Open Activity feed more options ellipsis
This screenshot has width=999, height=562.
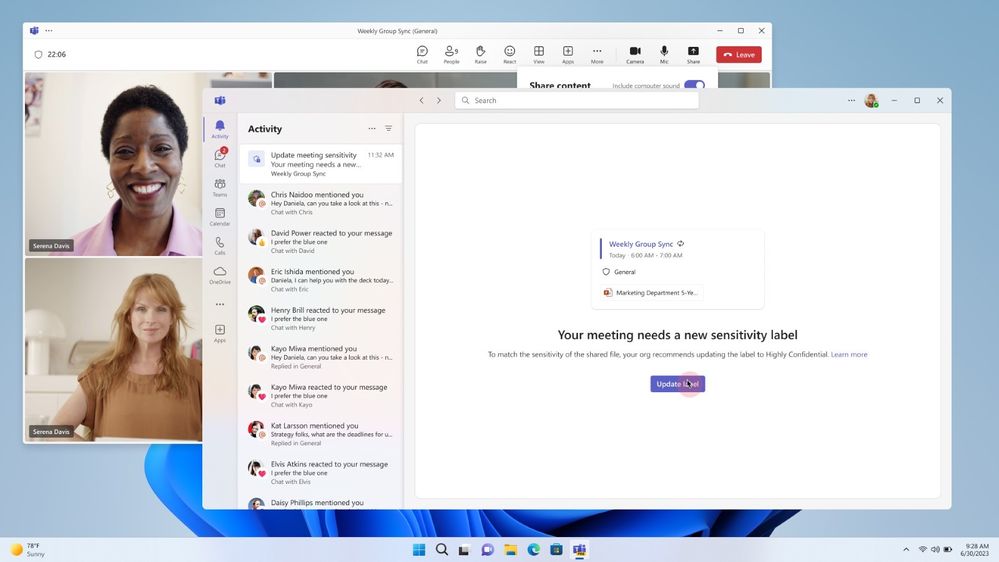click(x=371, y=129)
